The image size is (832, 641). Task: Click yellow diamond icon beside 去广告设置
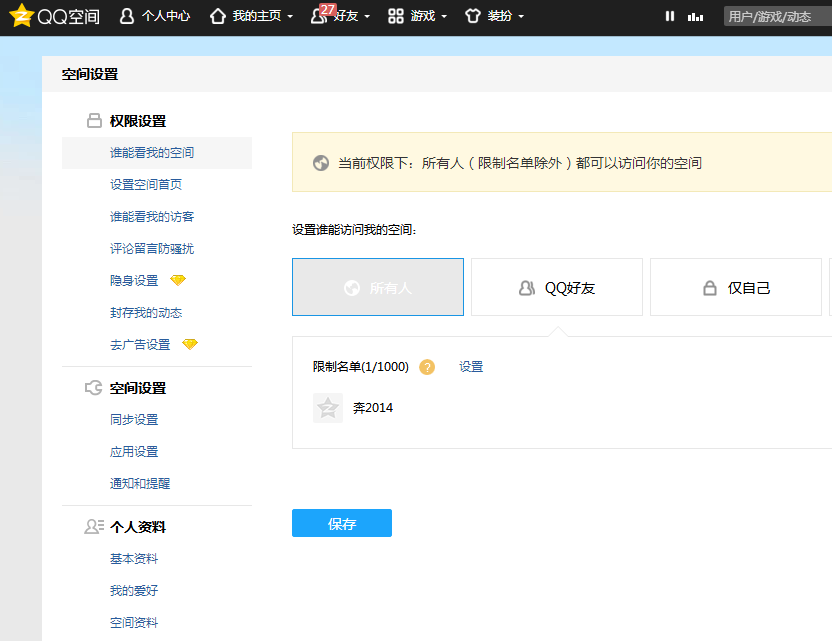[190, 344]
